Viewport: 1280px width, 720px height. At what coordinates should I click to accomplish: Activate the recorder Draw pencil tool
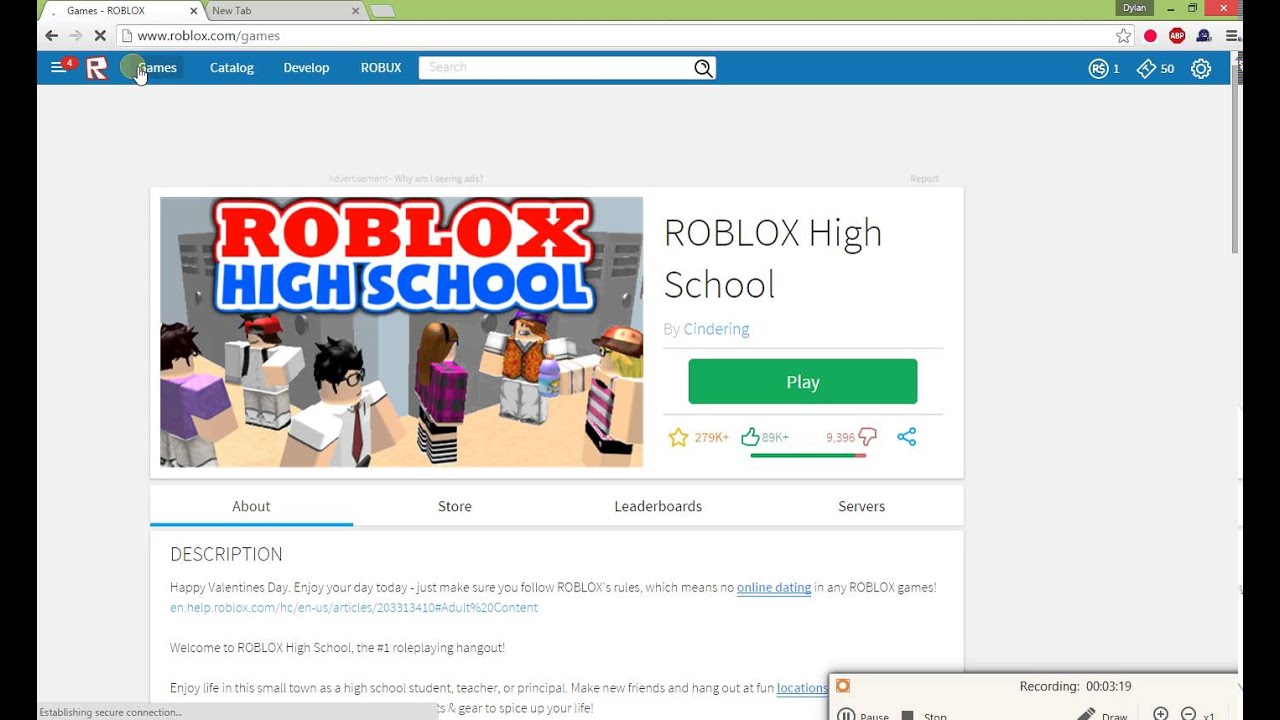click(x=1102, y=715)
